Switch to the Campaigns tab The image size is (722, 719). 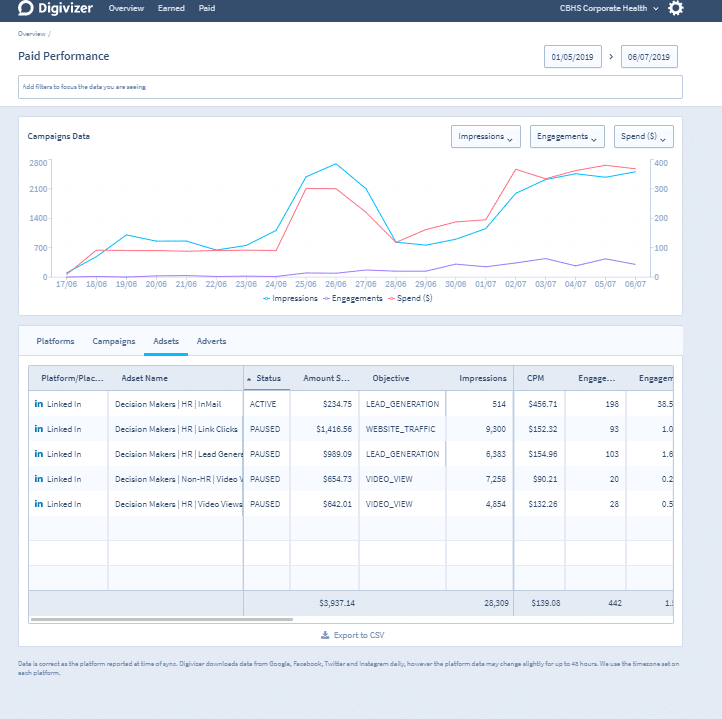pos(114,341)
